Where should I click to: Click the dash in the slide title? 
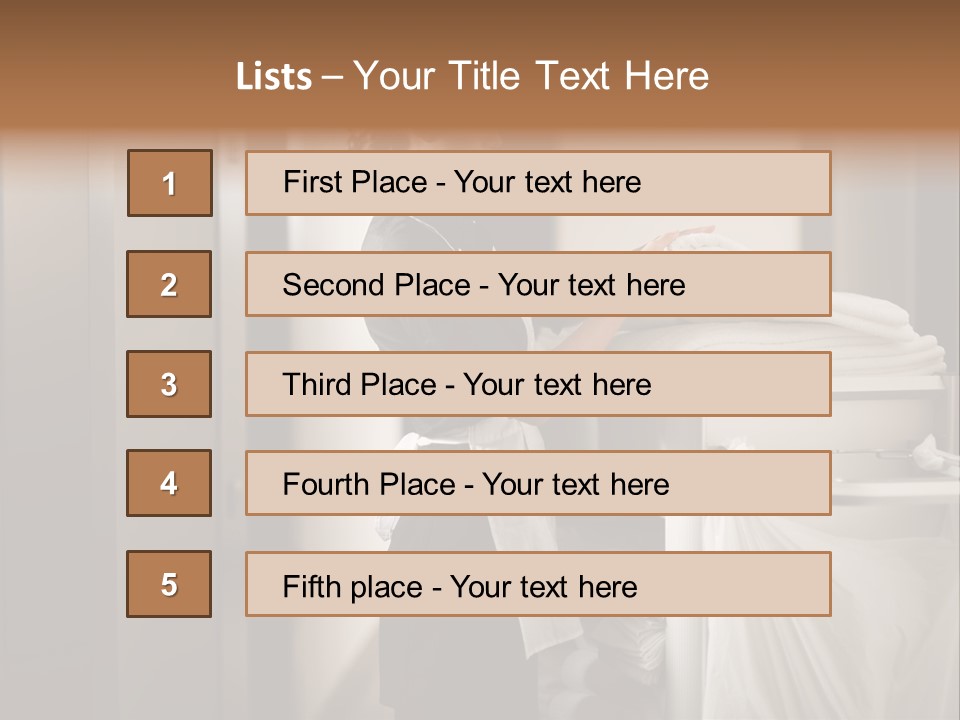pyautogui.click(x=332, y=77)
